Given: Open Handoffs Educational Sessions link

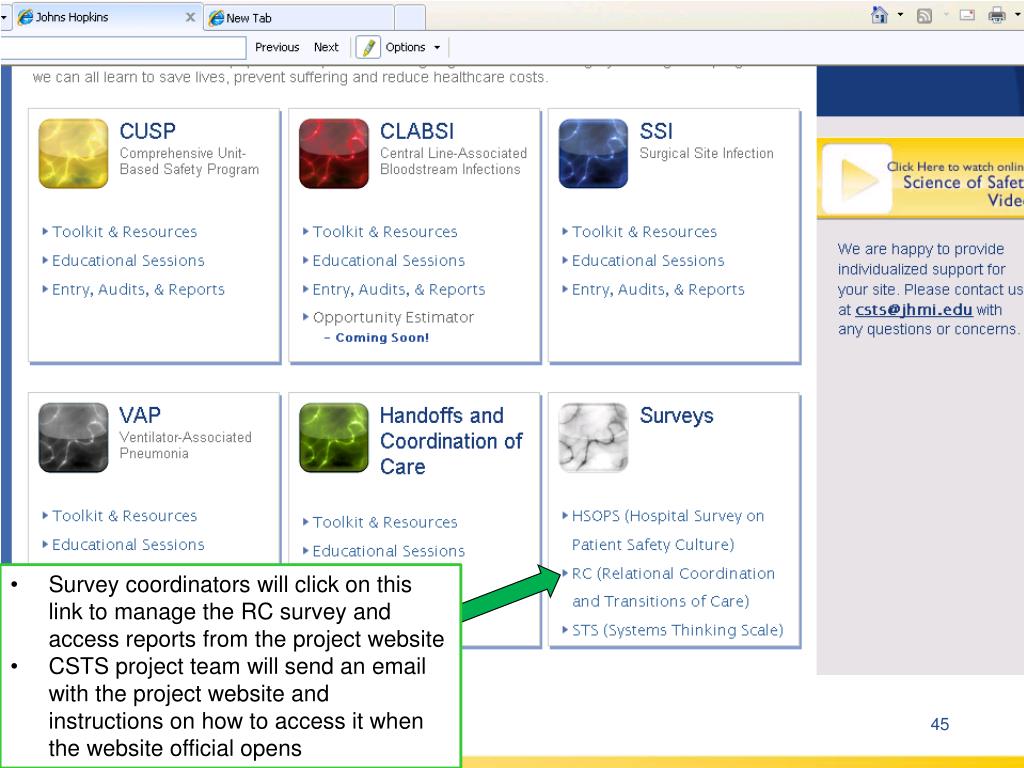Looking at the screenshot, I should coord(389,551).
